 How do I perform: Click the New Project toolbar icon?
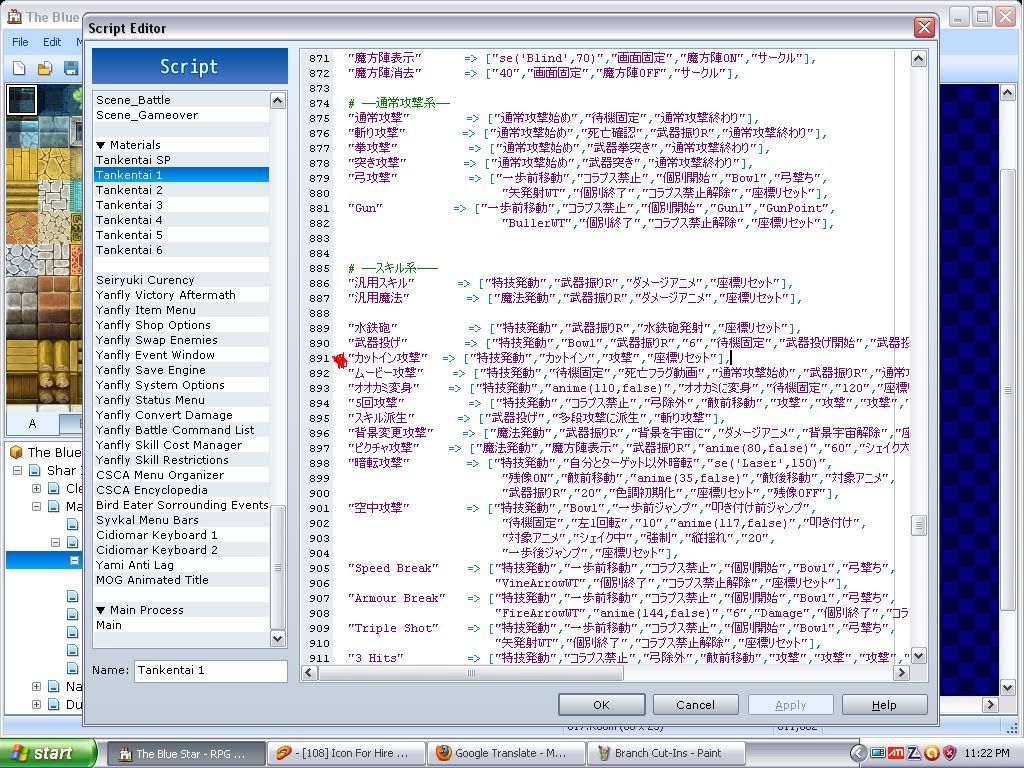tap(19, 68)
